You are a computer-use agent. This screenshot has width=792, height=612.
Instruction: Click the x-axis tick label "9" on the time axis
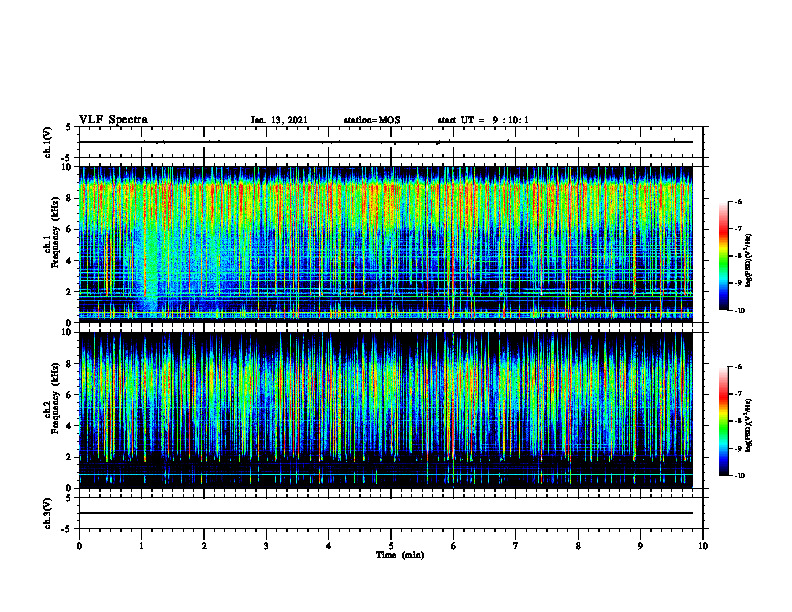point(640,546)
